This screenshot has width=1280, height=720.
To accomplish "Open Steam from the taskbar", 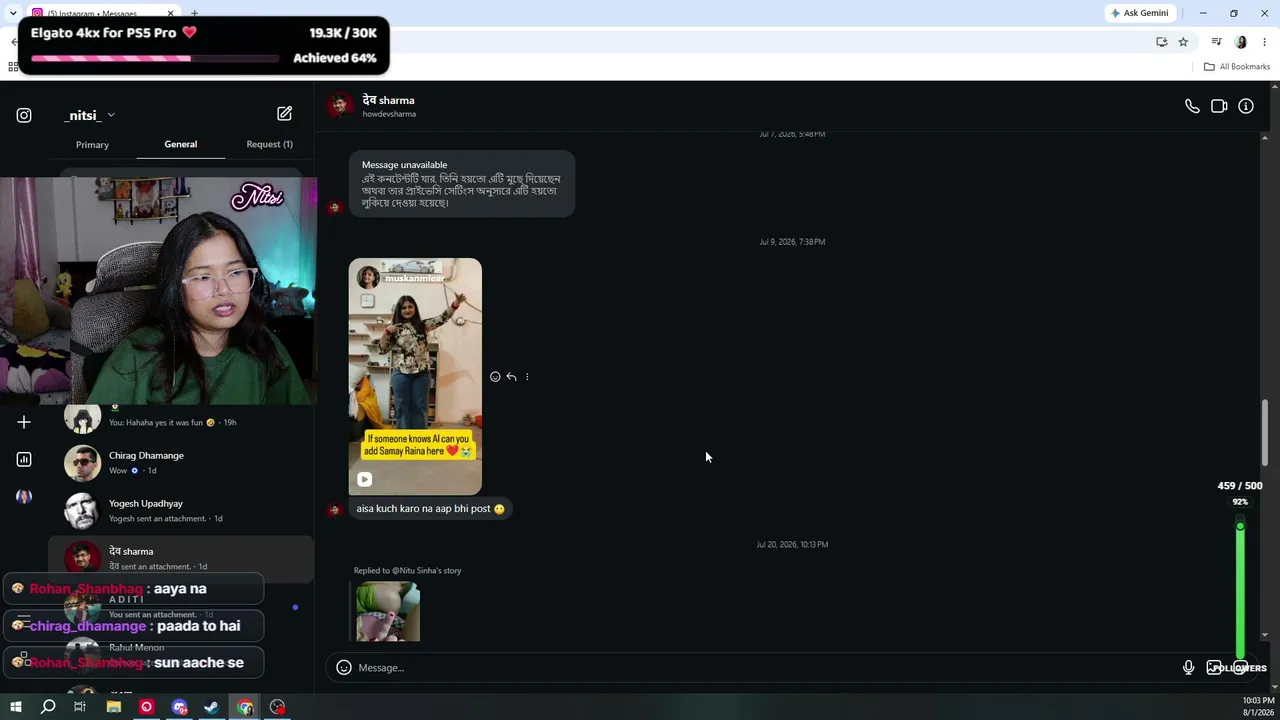I will pyautogui.click(x=211, y=707).
